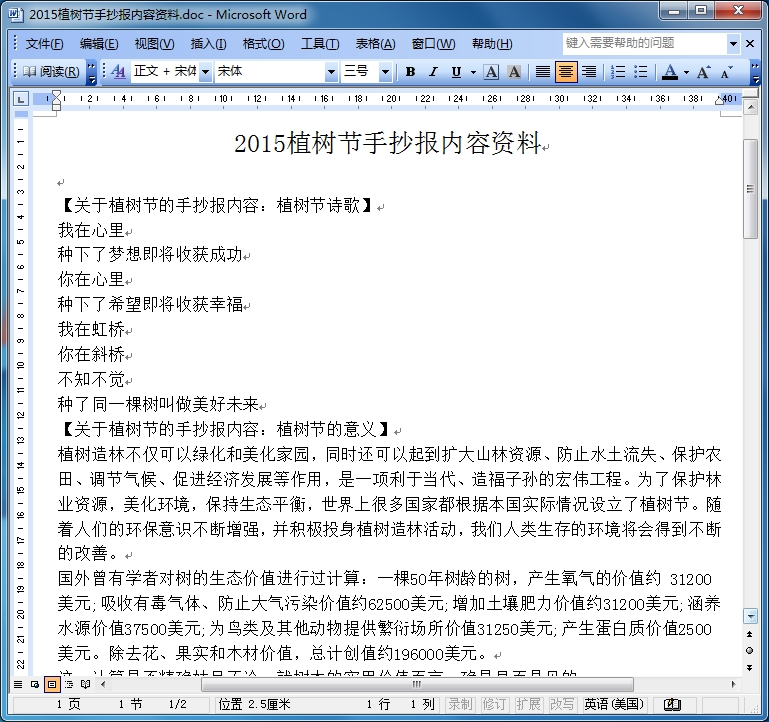This screenshot has height=722, width=769.
Task: Open Reading layout view
Action: (51, 72)
